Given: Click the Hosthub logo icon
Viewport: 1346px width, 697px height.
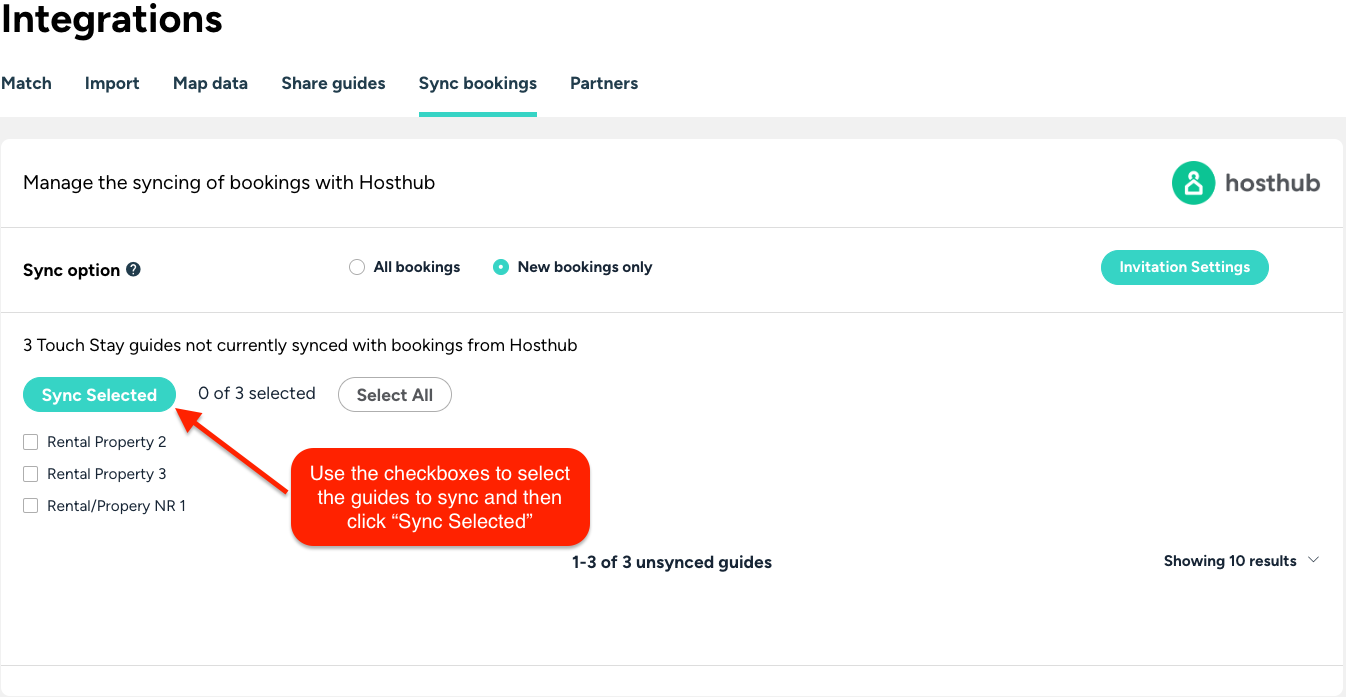Looking at the screenshot, I should click(1193, 183).
